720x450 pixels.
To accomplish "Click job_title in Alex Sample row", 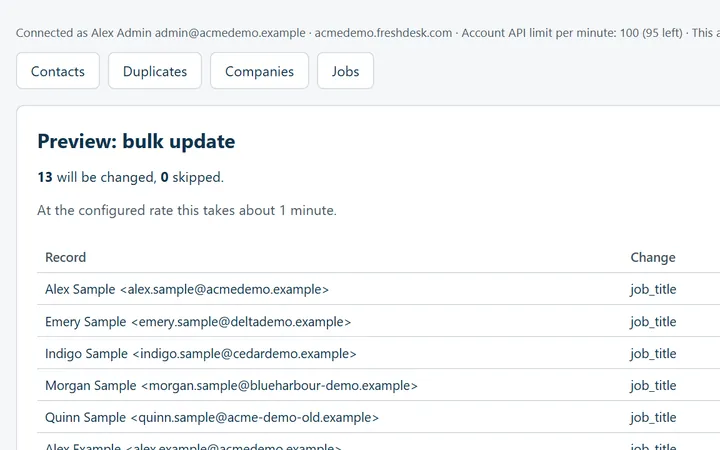I will click(x=653, y=289).
